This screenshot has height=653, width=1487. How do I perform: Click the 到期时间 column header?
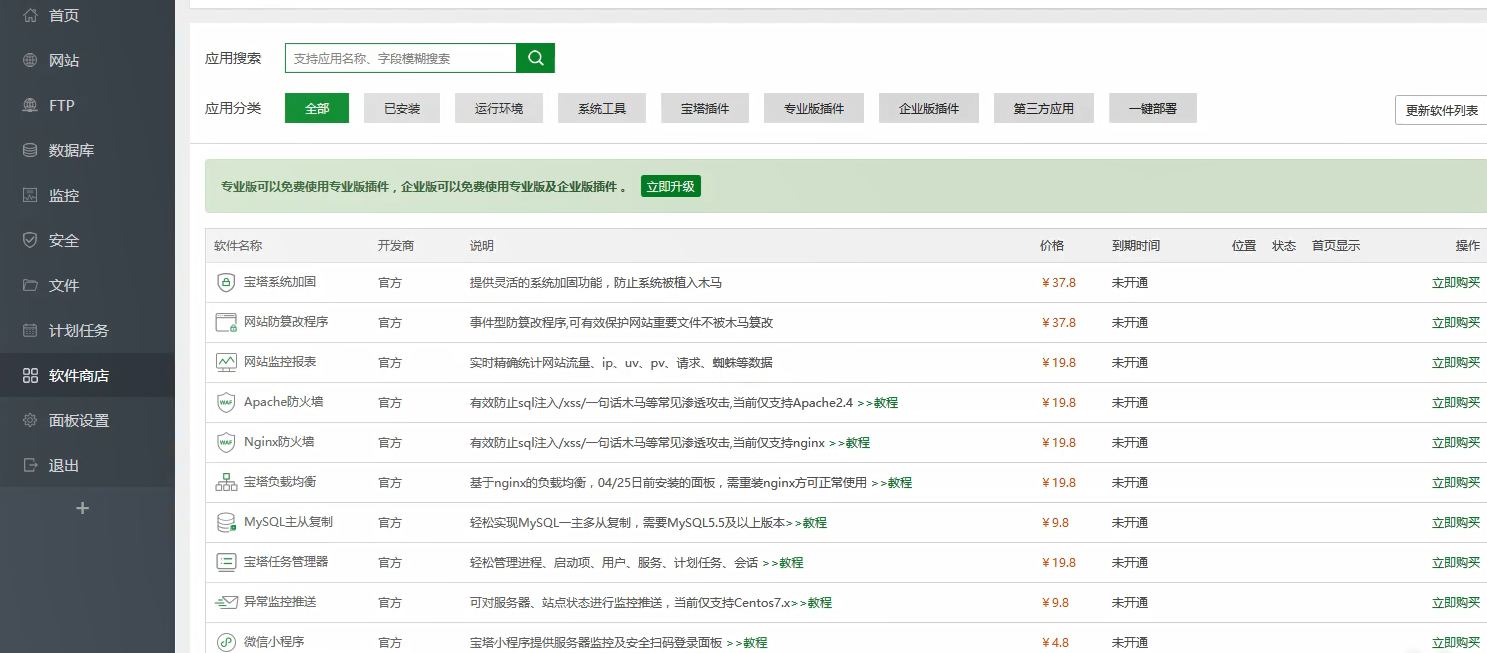tap(1136, 245)
